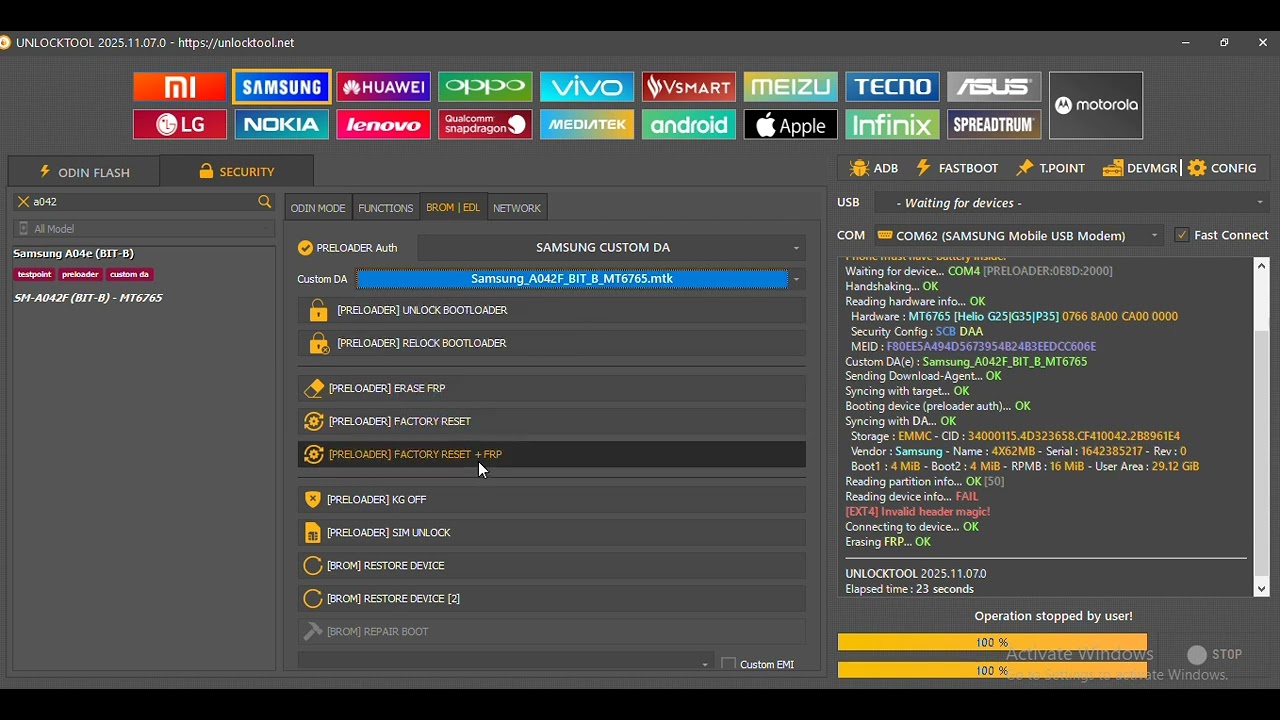Run PRELOADER Factory Reset + FRP

coord(552,454)
